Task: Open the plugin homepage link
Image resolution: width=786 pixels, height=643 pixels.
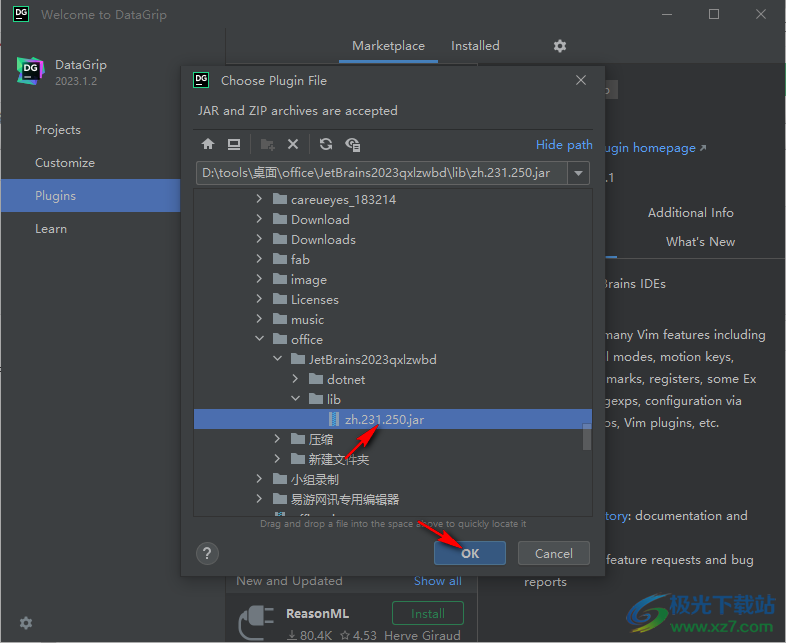Action: [x=654, y=148]
